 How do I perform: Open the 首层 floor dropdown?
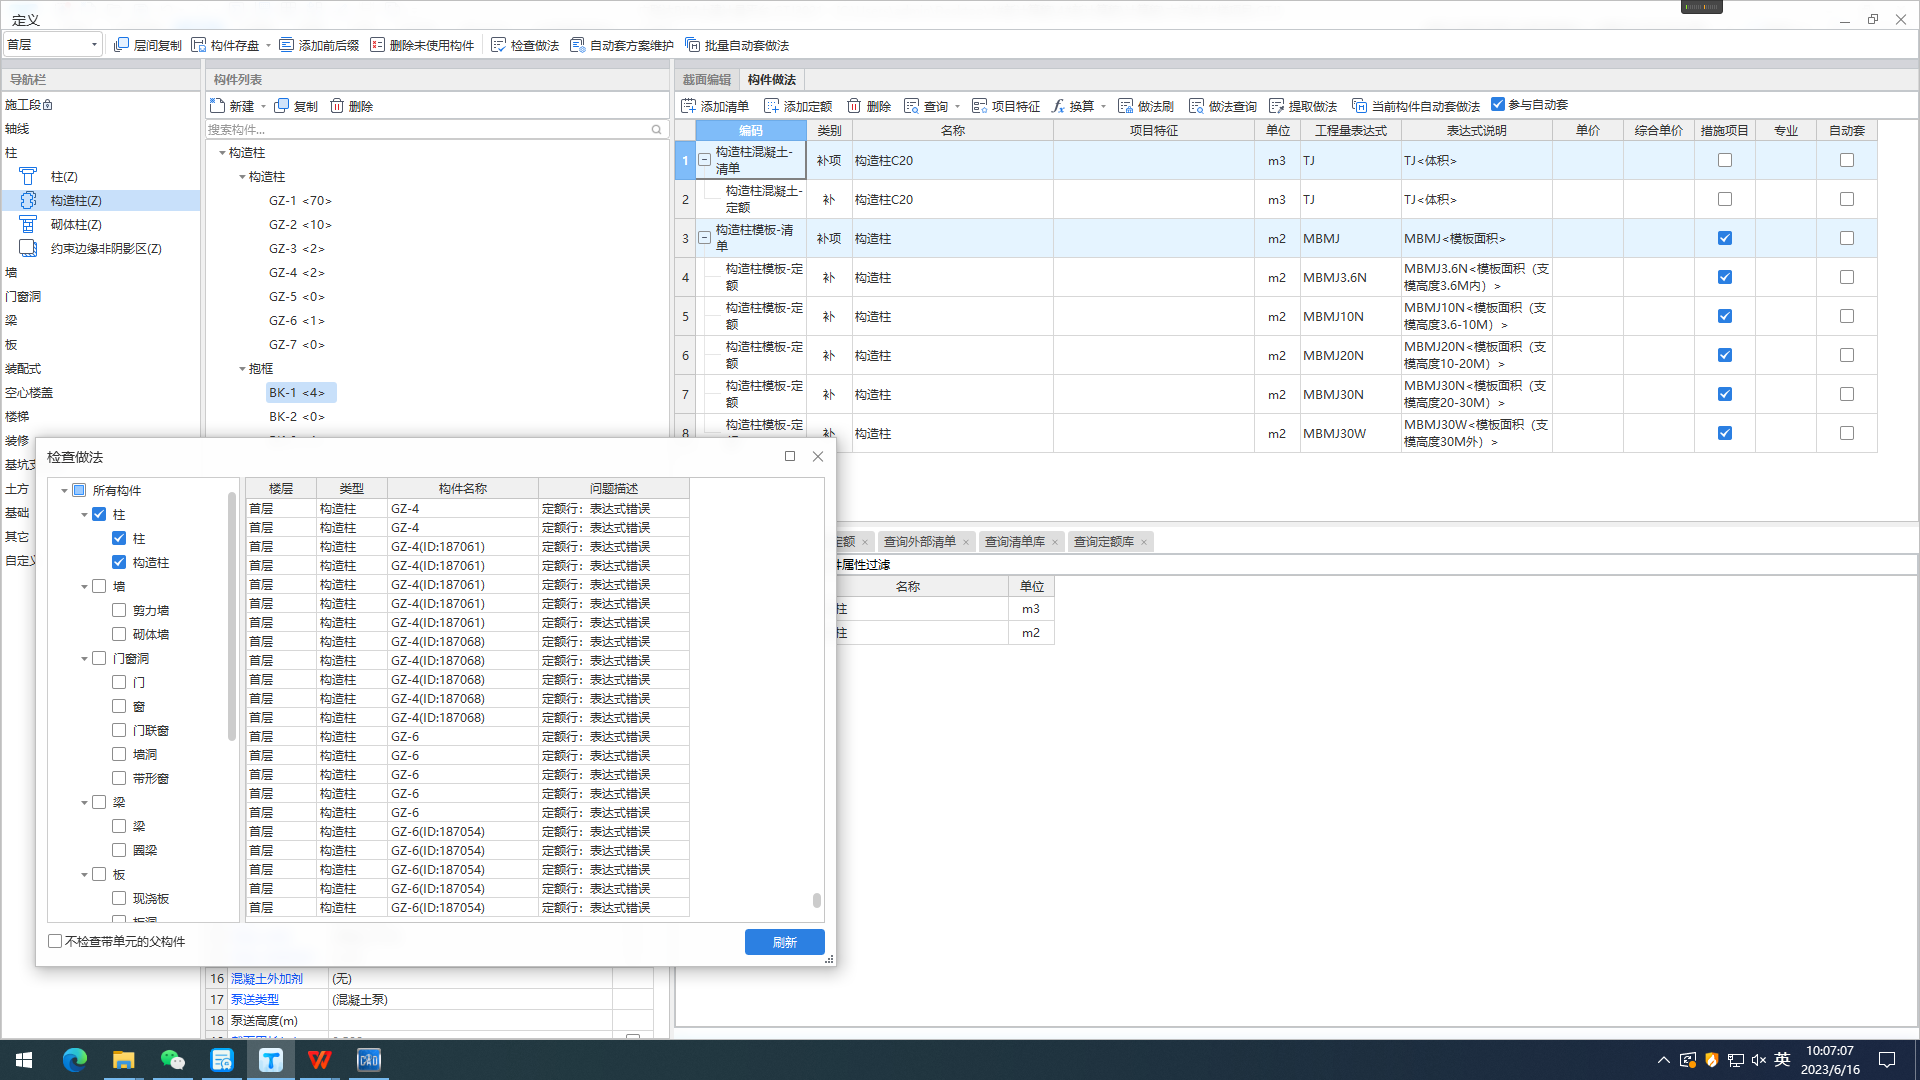point(53,44)
